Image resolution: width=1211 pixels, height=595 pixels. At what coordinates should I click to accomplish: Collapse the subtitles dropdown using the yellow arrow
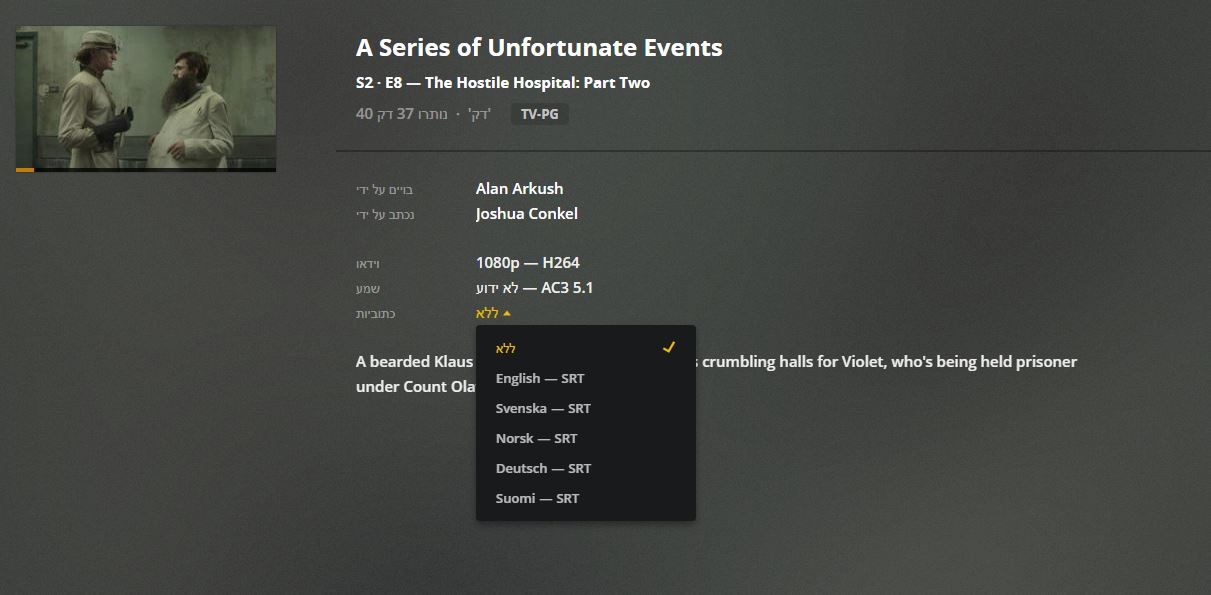coord(507,314)
